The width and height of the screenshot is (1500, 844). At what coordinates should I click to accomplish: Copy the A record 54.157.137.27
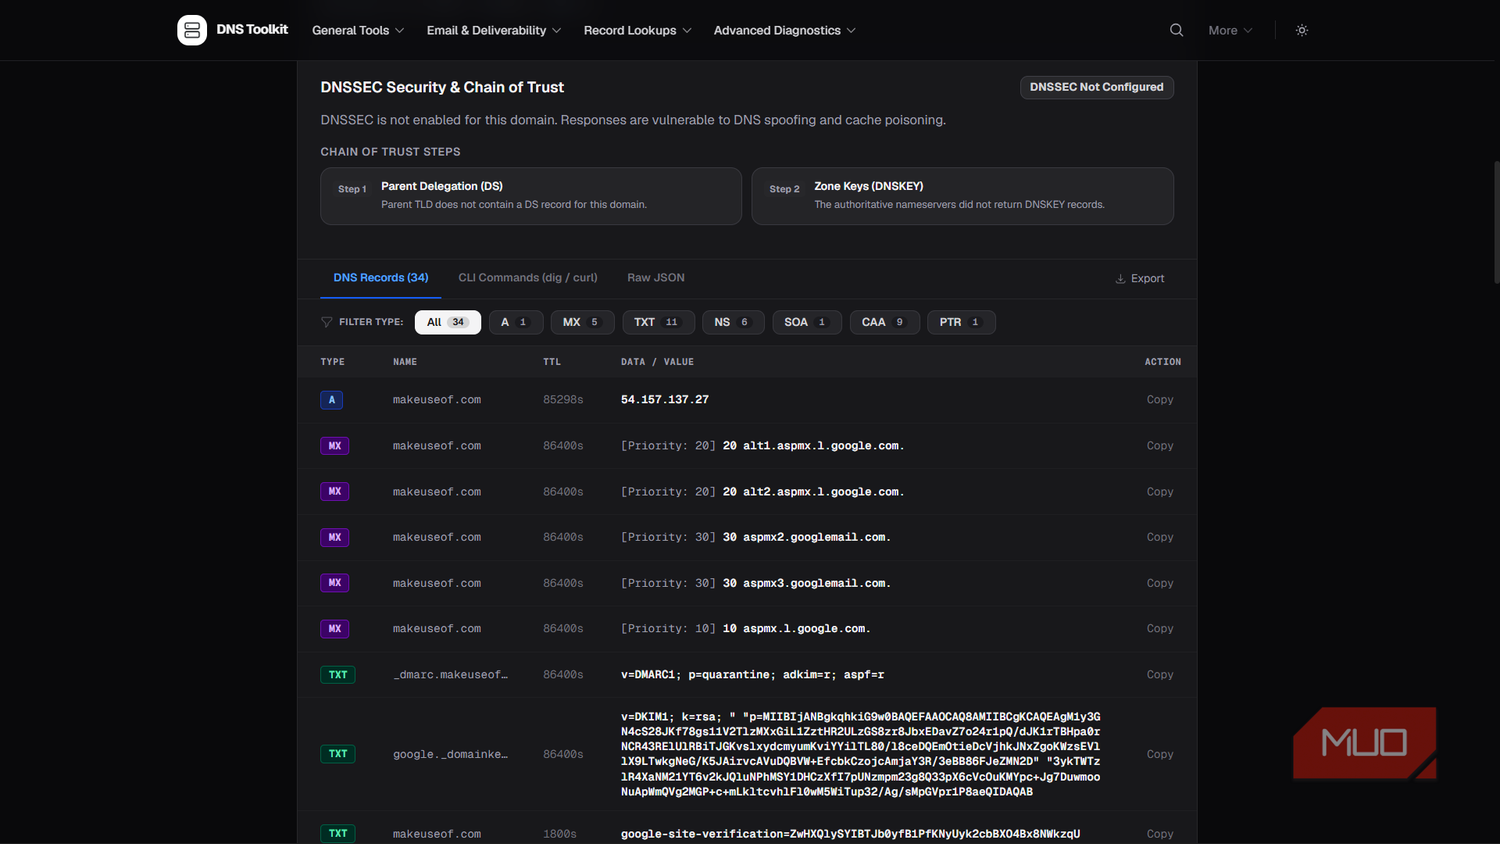point(1160,400)
